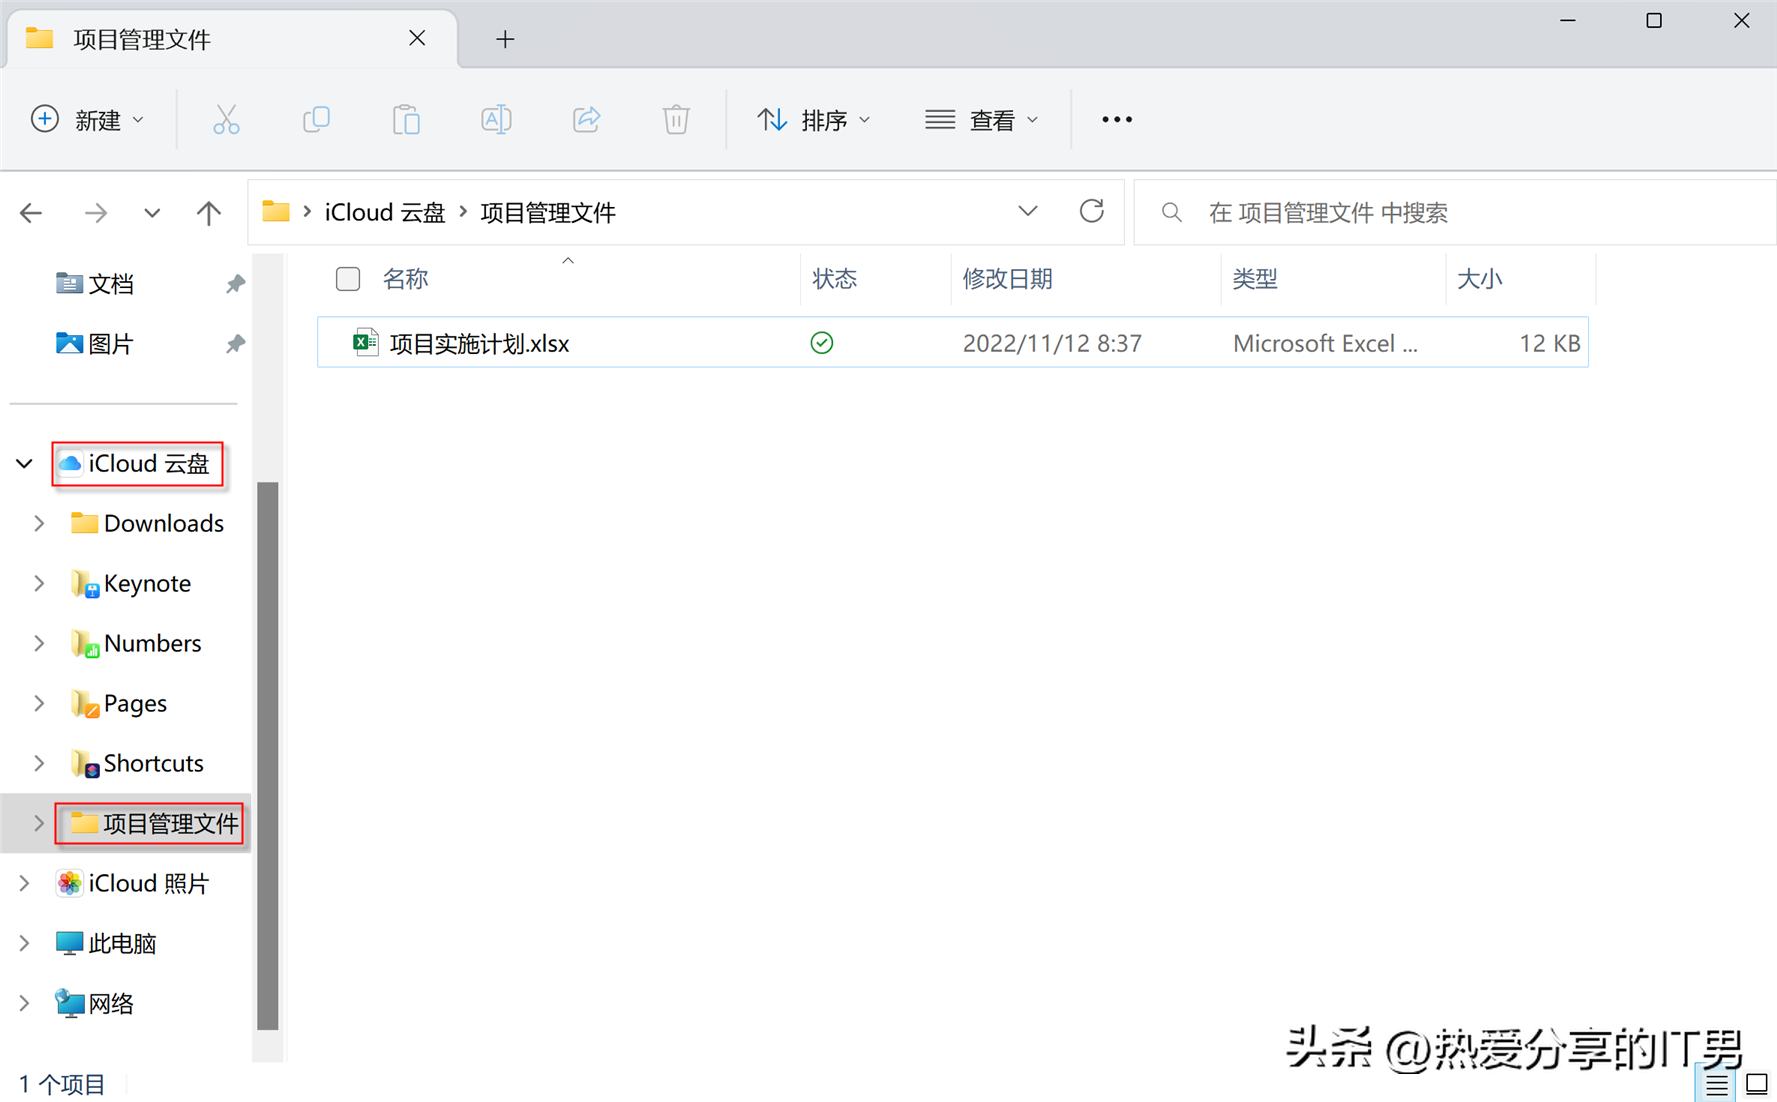Expand the Pages folder node
Image resolution: width=1777 pixels, height=1102 pixels.
(x=39, y=703)
